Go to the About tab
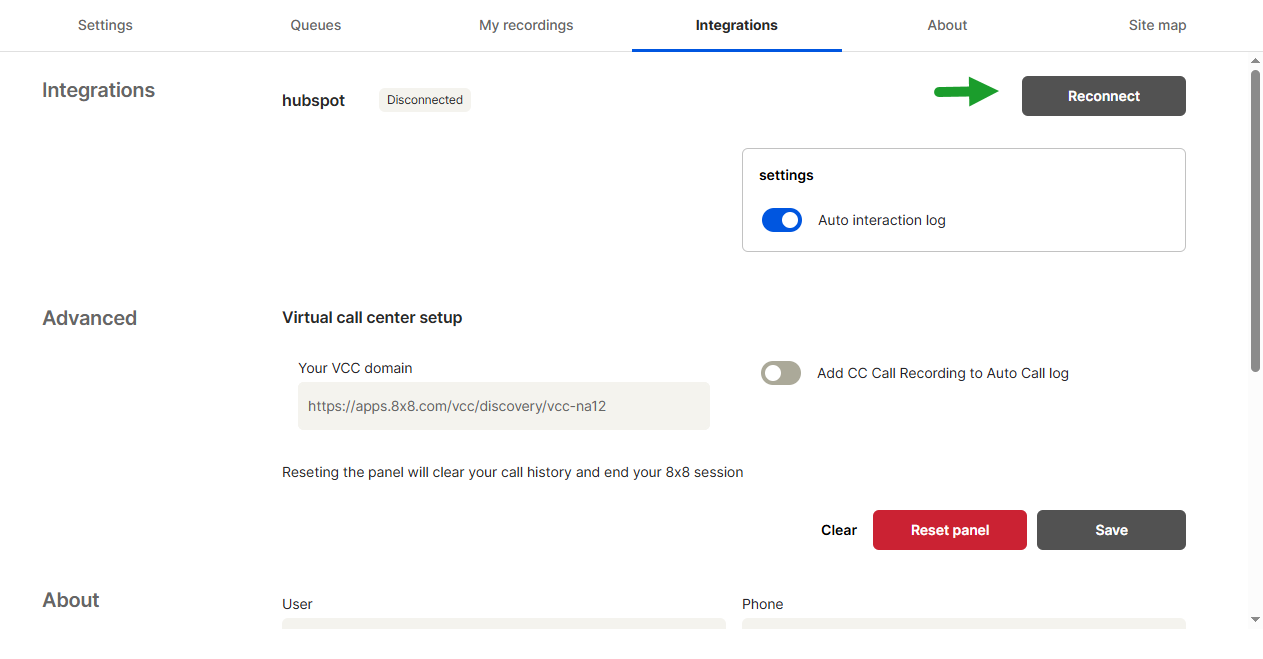This screenshot has width=1263, height=659. pos(947,25)
